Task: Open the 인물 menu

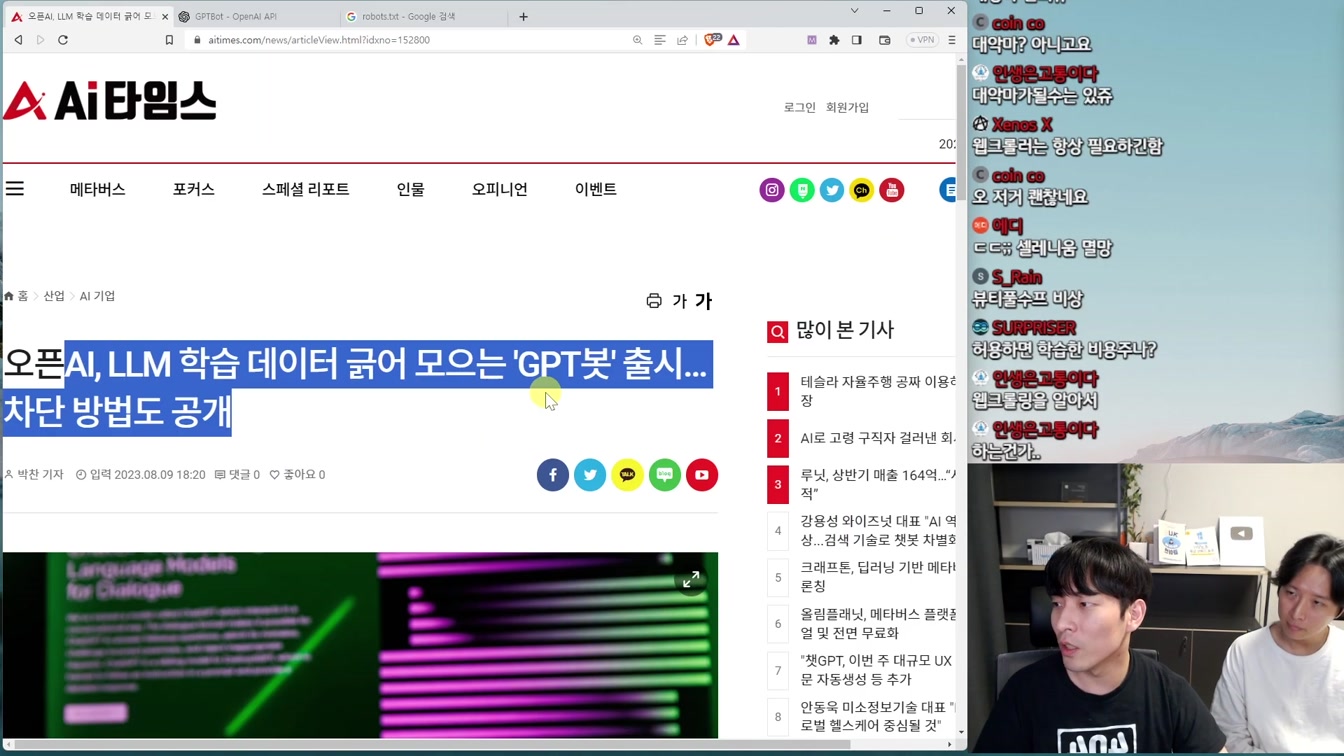Action: pos(410,189)
